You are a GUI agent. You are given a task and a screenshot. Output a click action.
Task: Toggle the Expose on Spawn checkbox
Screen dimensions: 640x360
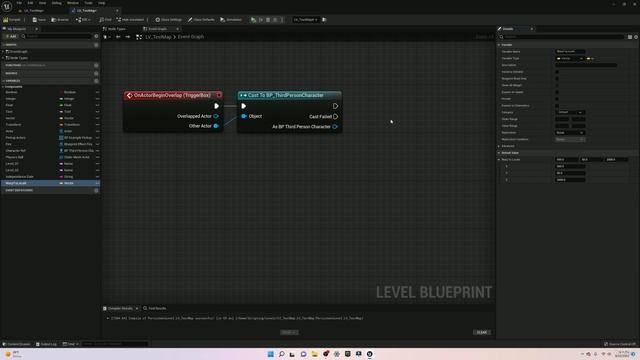(x=557, y=92)
